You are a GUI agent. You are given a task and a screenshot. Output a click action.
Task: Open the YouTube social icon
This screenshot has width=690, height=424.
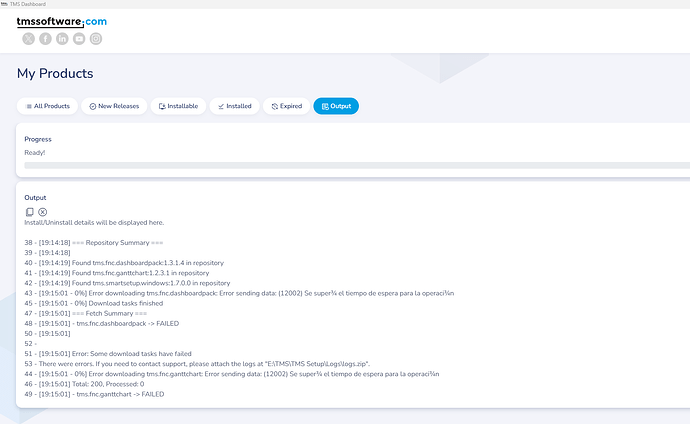[x=79, y=39]
